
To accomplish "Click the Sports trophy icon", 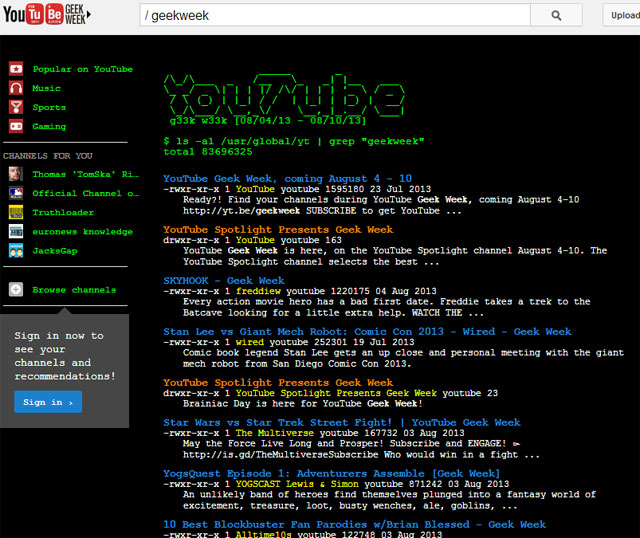I will point(16,107).
